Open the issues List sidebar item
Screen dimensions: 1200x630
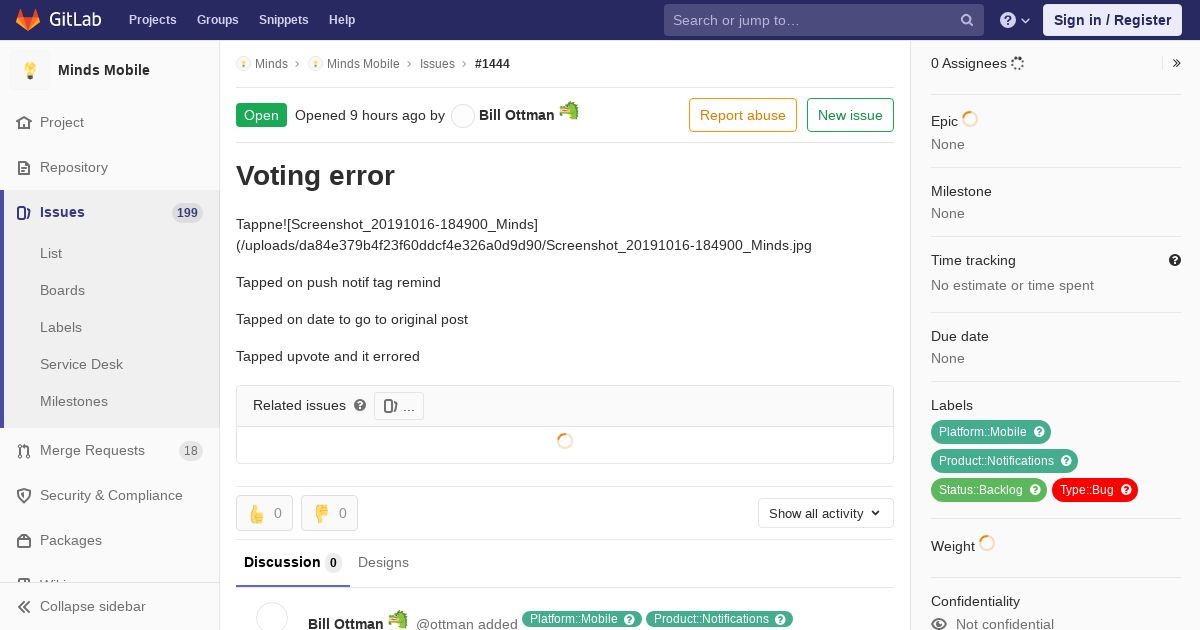(51, 254)
